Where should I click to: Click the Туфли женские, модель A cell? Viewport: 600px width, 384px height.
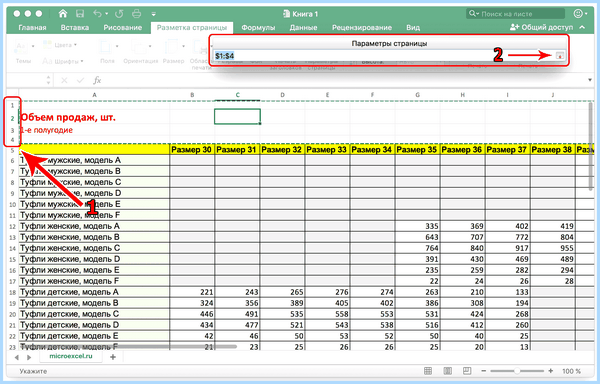pyautogui.click(x=95, y=226)
